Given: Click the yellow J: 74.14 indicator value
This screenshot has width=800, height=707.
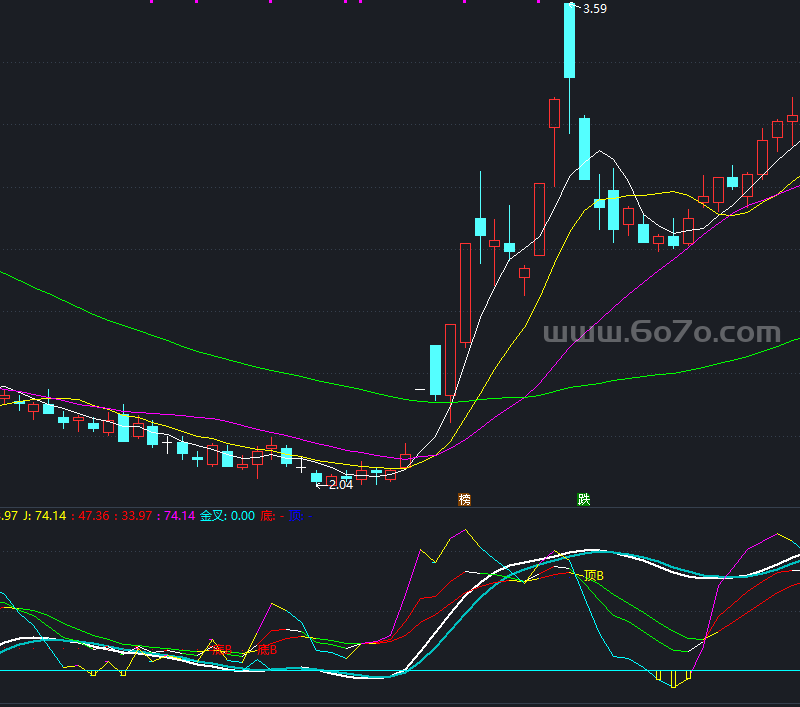Looking at the screenshot, I should (x=45, y=516).
